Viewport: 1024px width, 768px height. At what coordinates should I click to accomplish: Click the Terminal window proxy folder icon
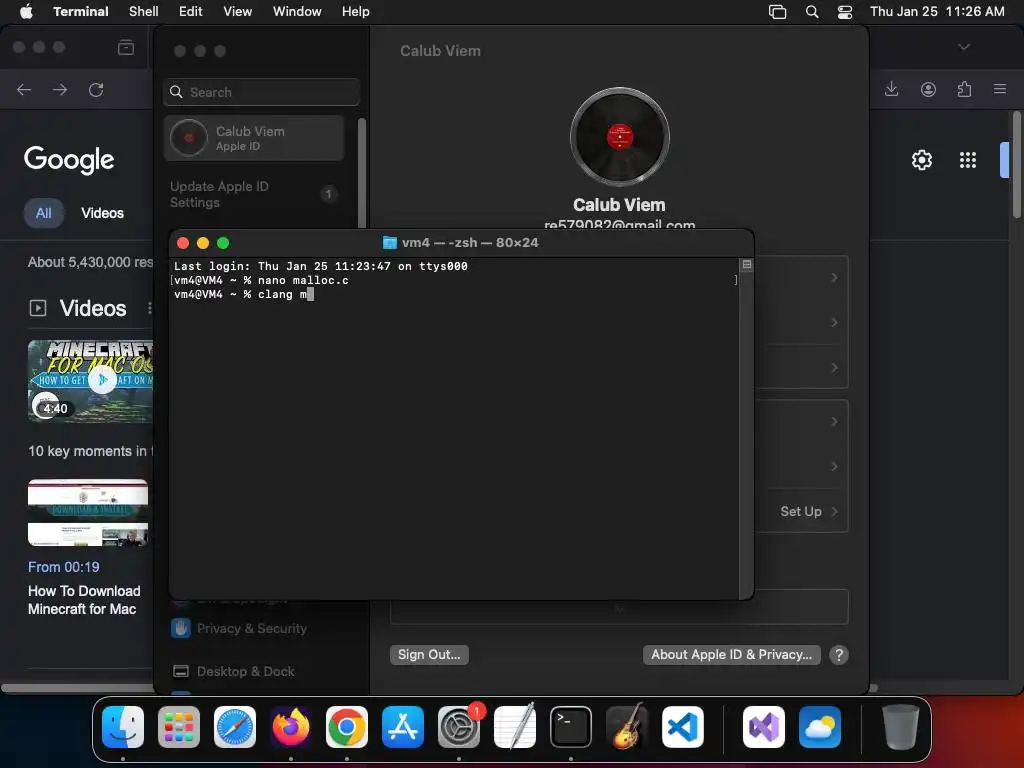[389, 242]
